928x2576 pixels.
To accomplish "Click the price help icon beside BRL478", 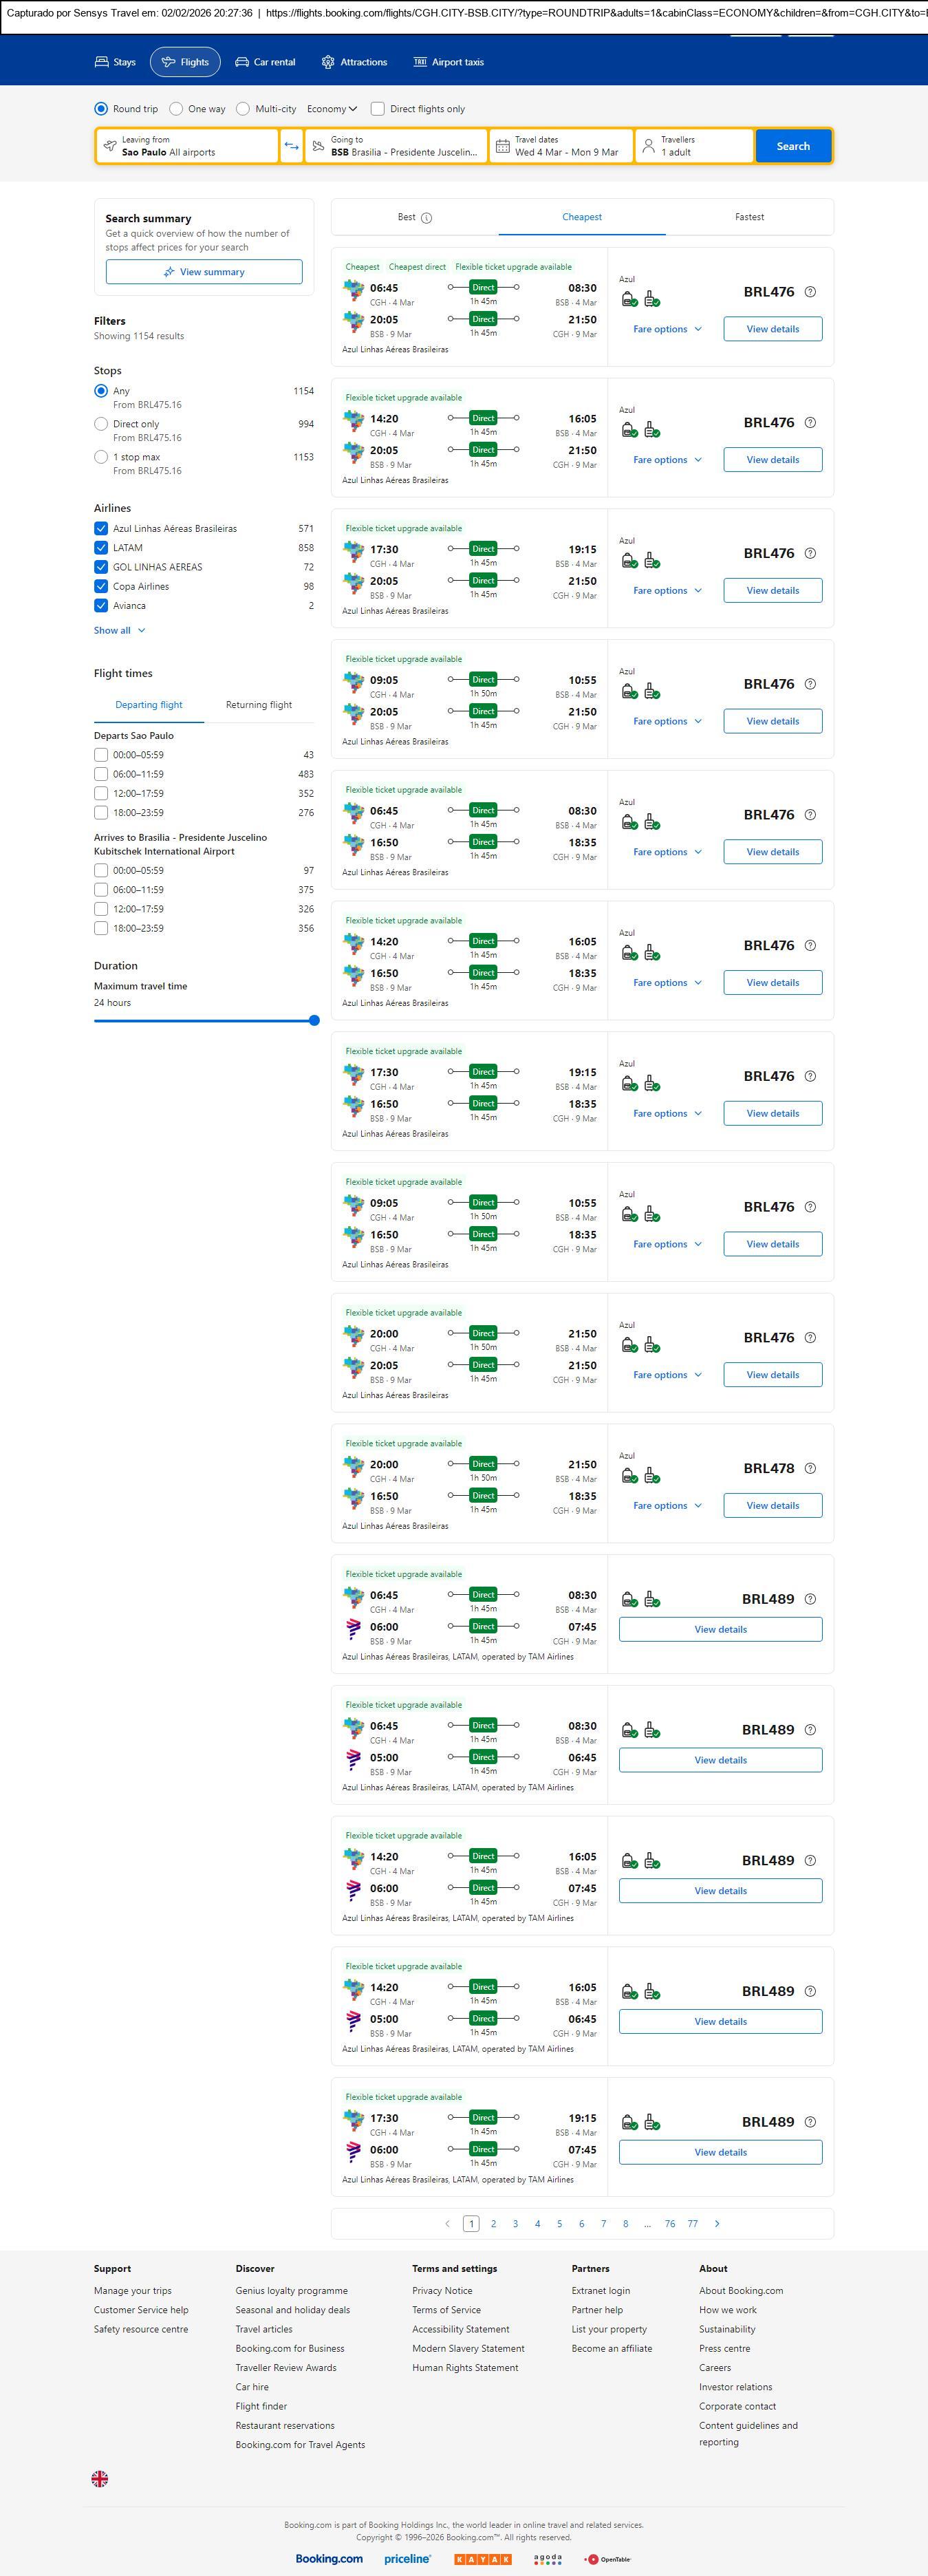I will [810, 1468].
